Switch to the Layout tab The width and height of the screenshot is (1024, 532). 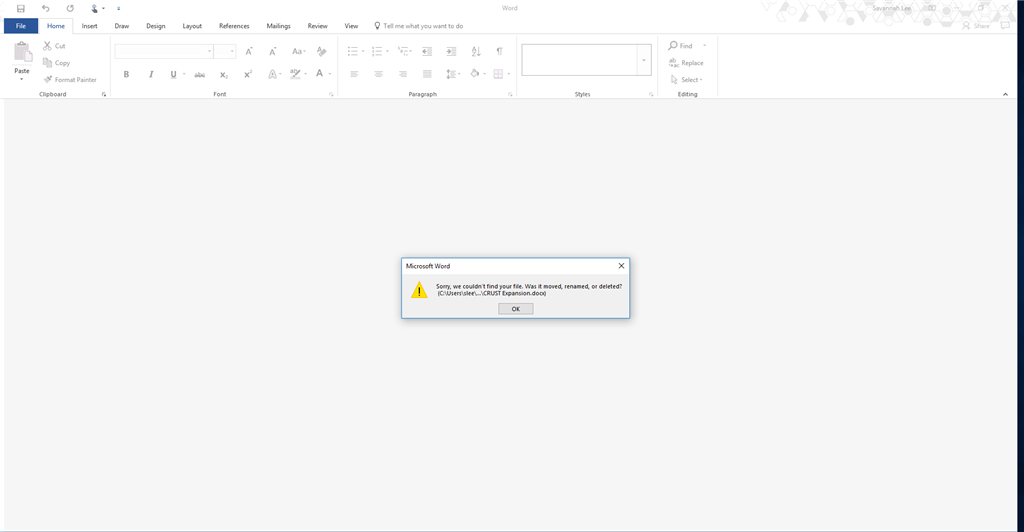192,26
